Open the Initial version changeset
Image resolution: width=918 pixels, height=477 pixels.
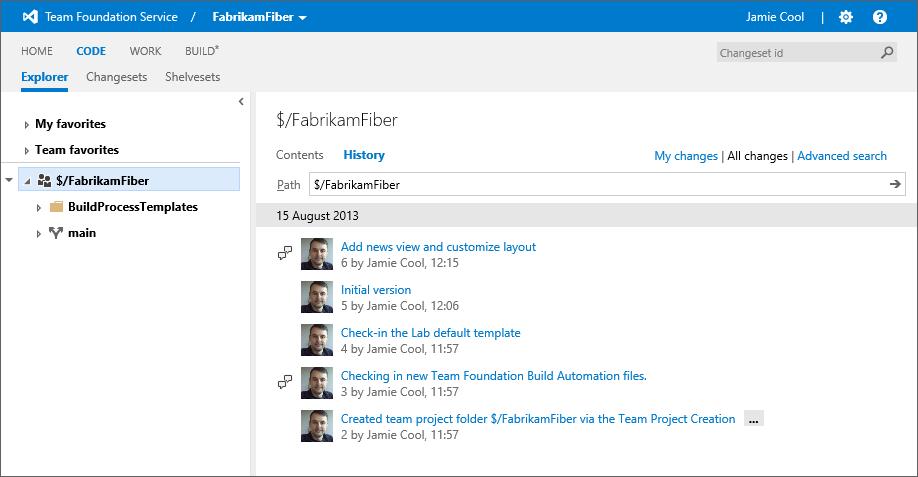click(x=376, y=290)
